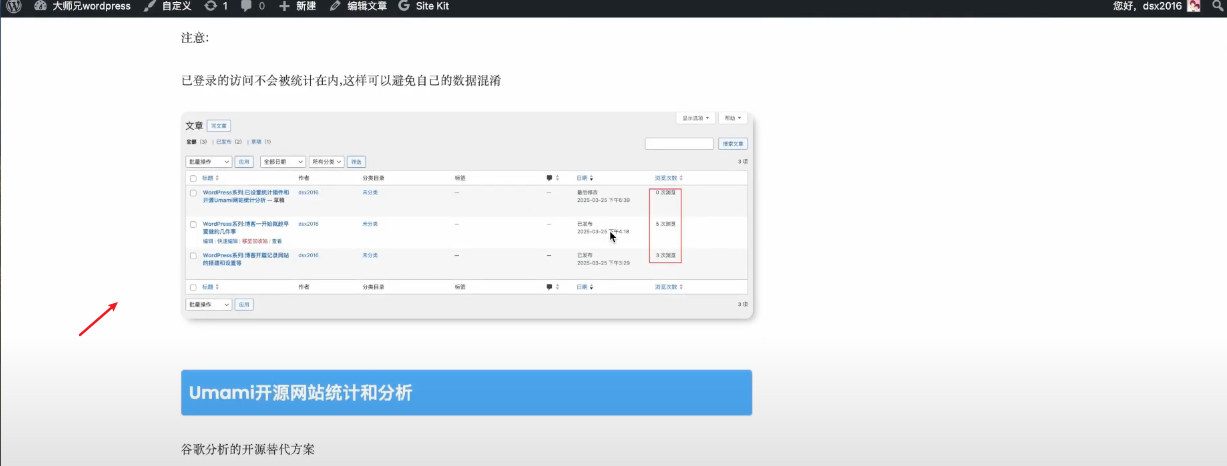This screenshot has height=466, width=1227.
Task: Select the checkbox in the table footer row
Action: click(193, 287)
